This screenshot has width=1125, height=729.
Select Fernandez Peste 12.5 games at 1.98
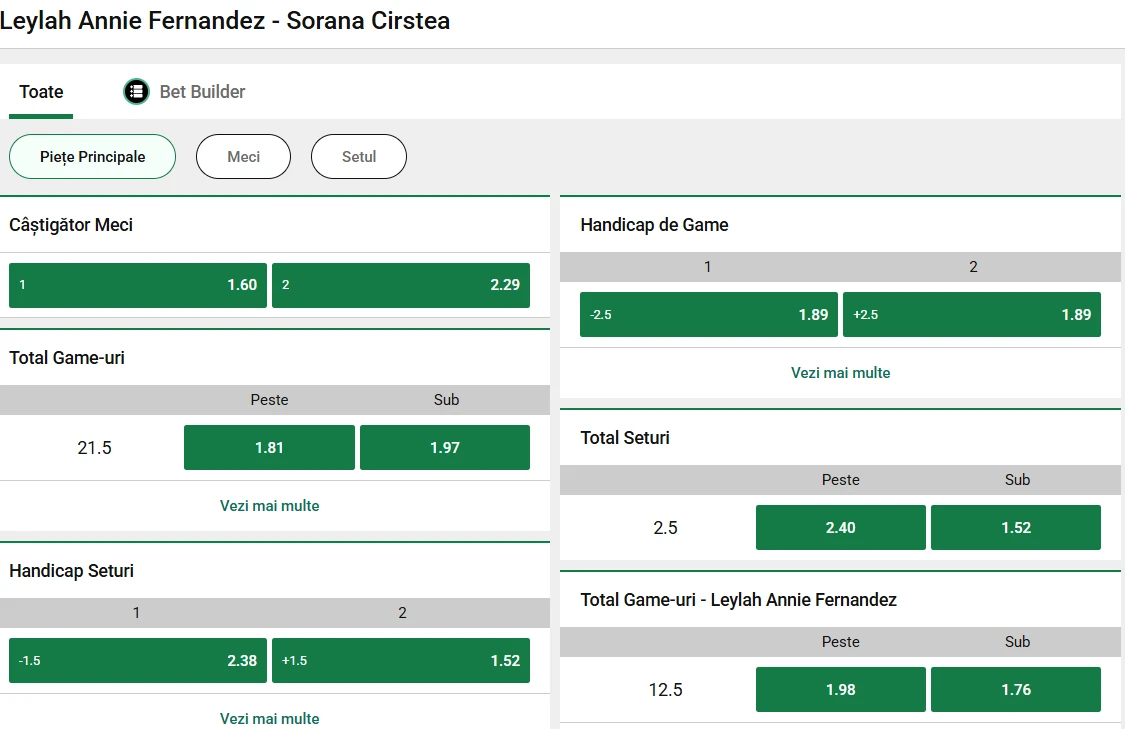(x=840, y=690)
